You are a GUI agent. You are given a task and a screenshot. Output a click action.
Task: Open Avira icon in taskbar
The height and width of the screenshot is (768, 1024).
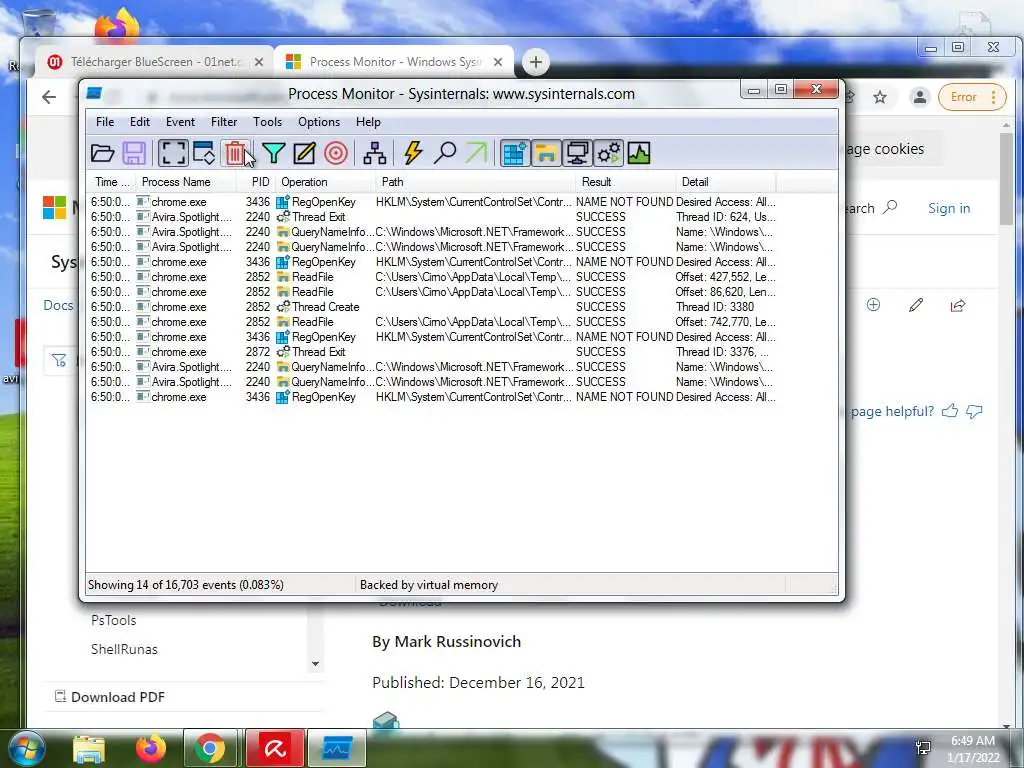click(x=274, y=748)
